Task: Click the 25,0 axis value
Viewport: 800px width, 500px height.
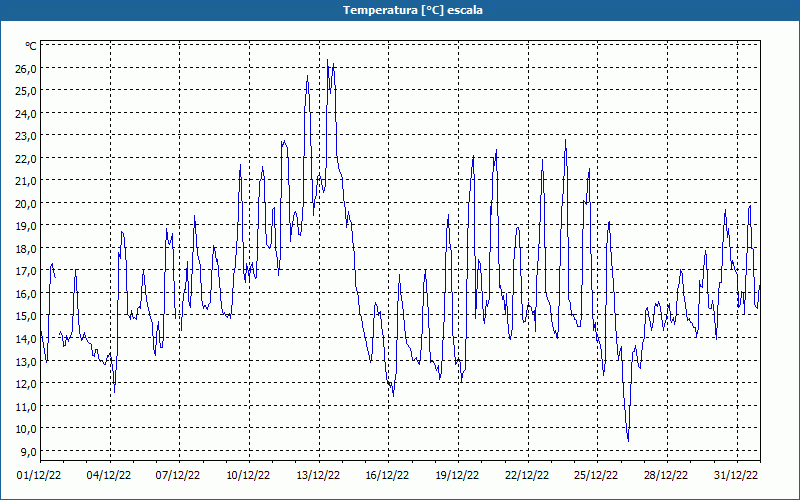Action: pos(26,91)
